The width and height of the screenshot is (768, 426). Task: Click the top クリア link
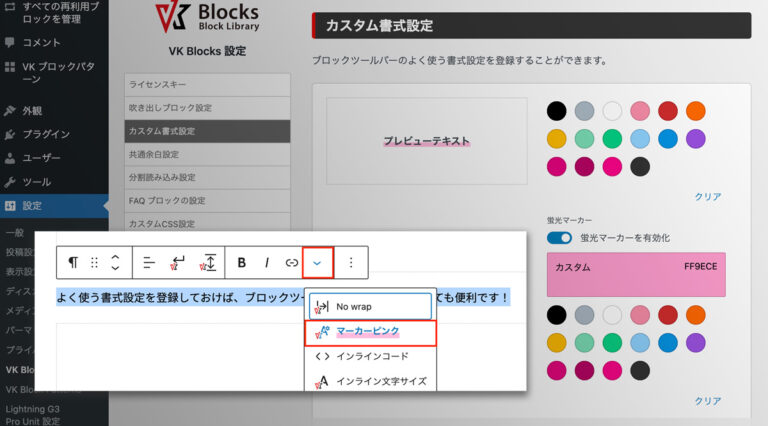[x=707, y=197]
